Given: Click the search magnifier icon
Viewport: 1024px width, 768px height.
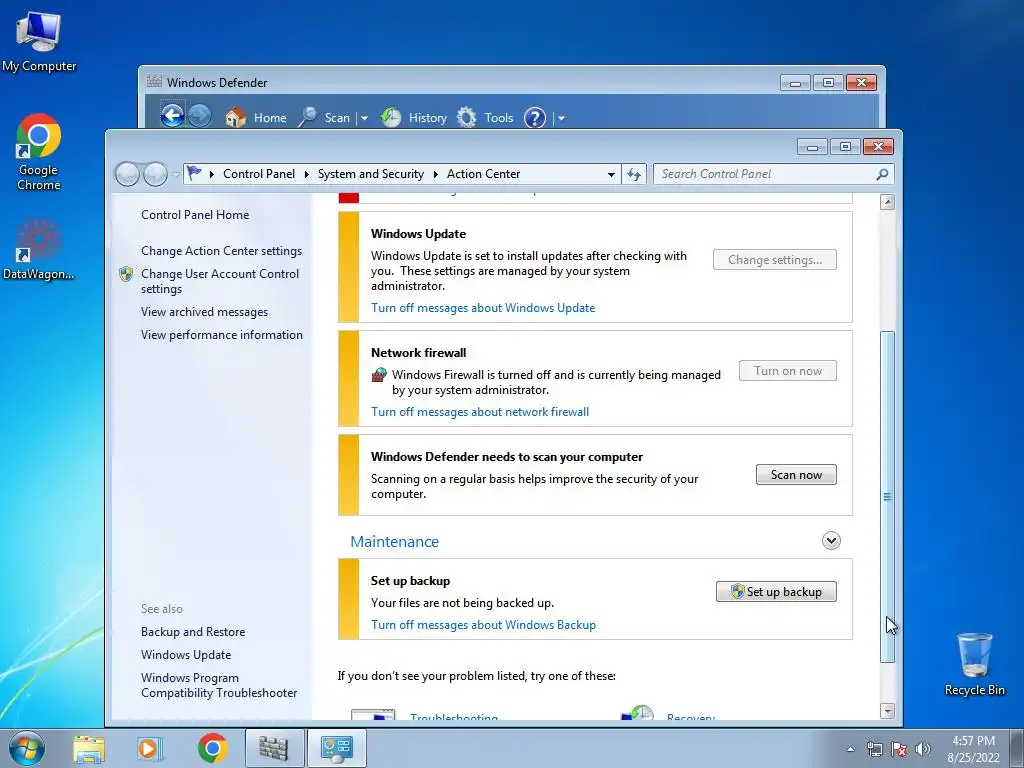Looking at the screenshot, I should point(882,174).
